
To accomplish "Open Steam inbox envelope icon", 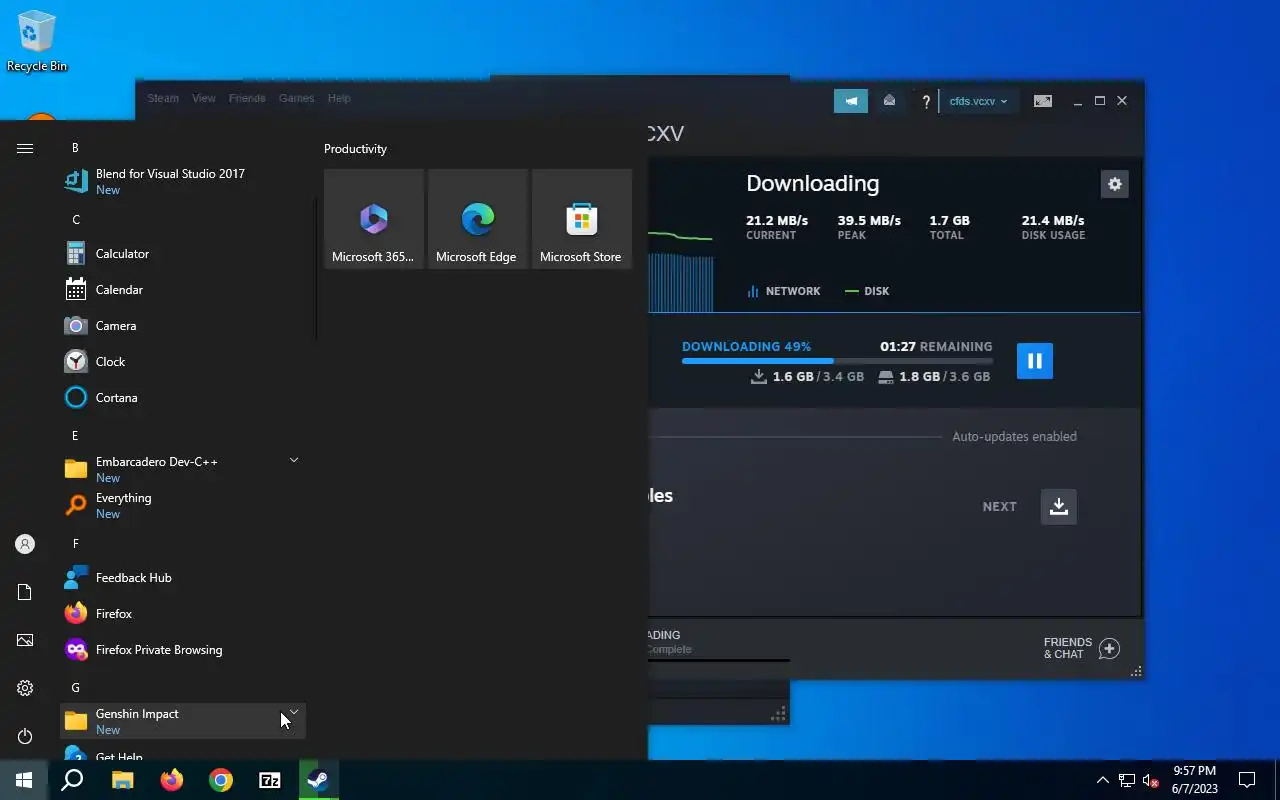I will 889,101.
